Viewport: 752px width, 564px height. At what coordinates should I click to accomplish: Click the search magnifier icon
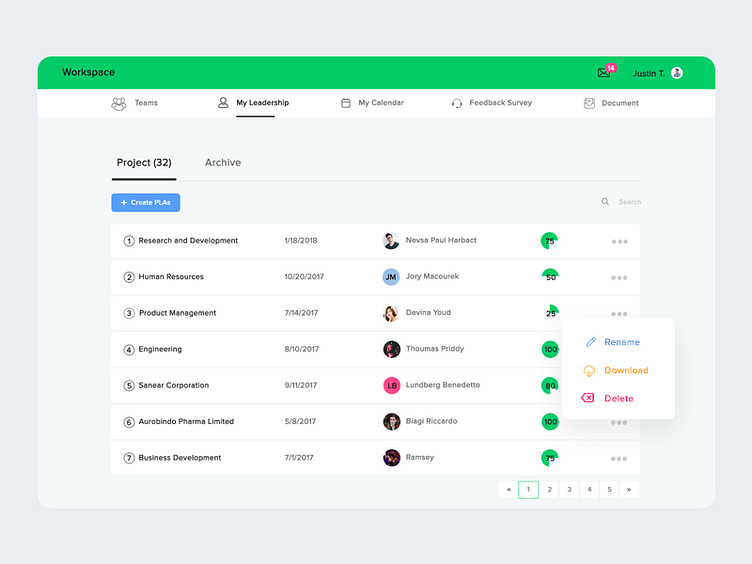[x=605, y=202]
